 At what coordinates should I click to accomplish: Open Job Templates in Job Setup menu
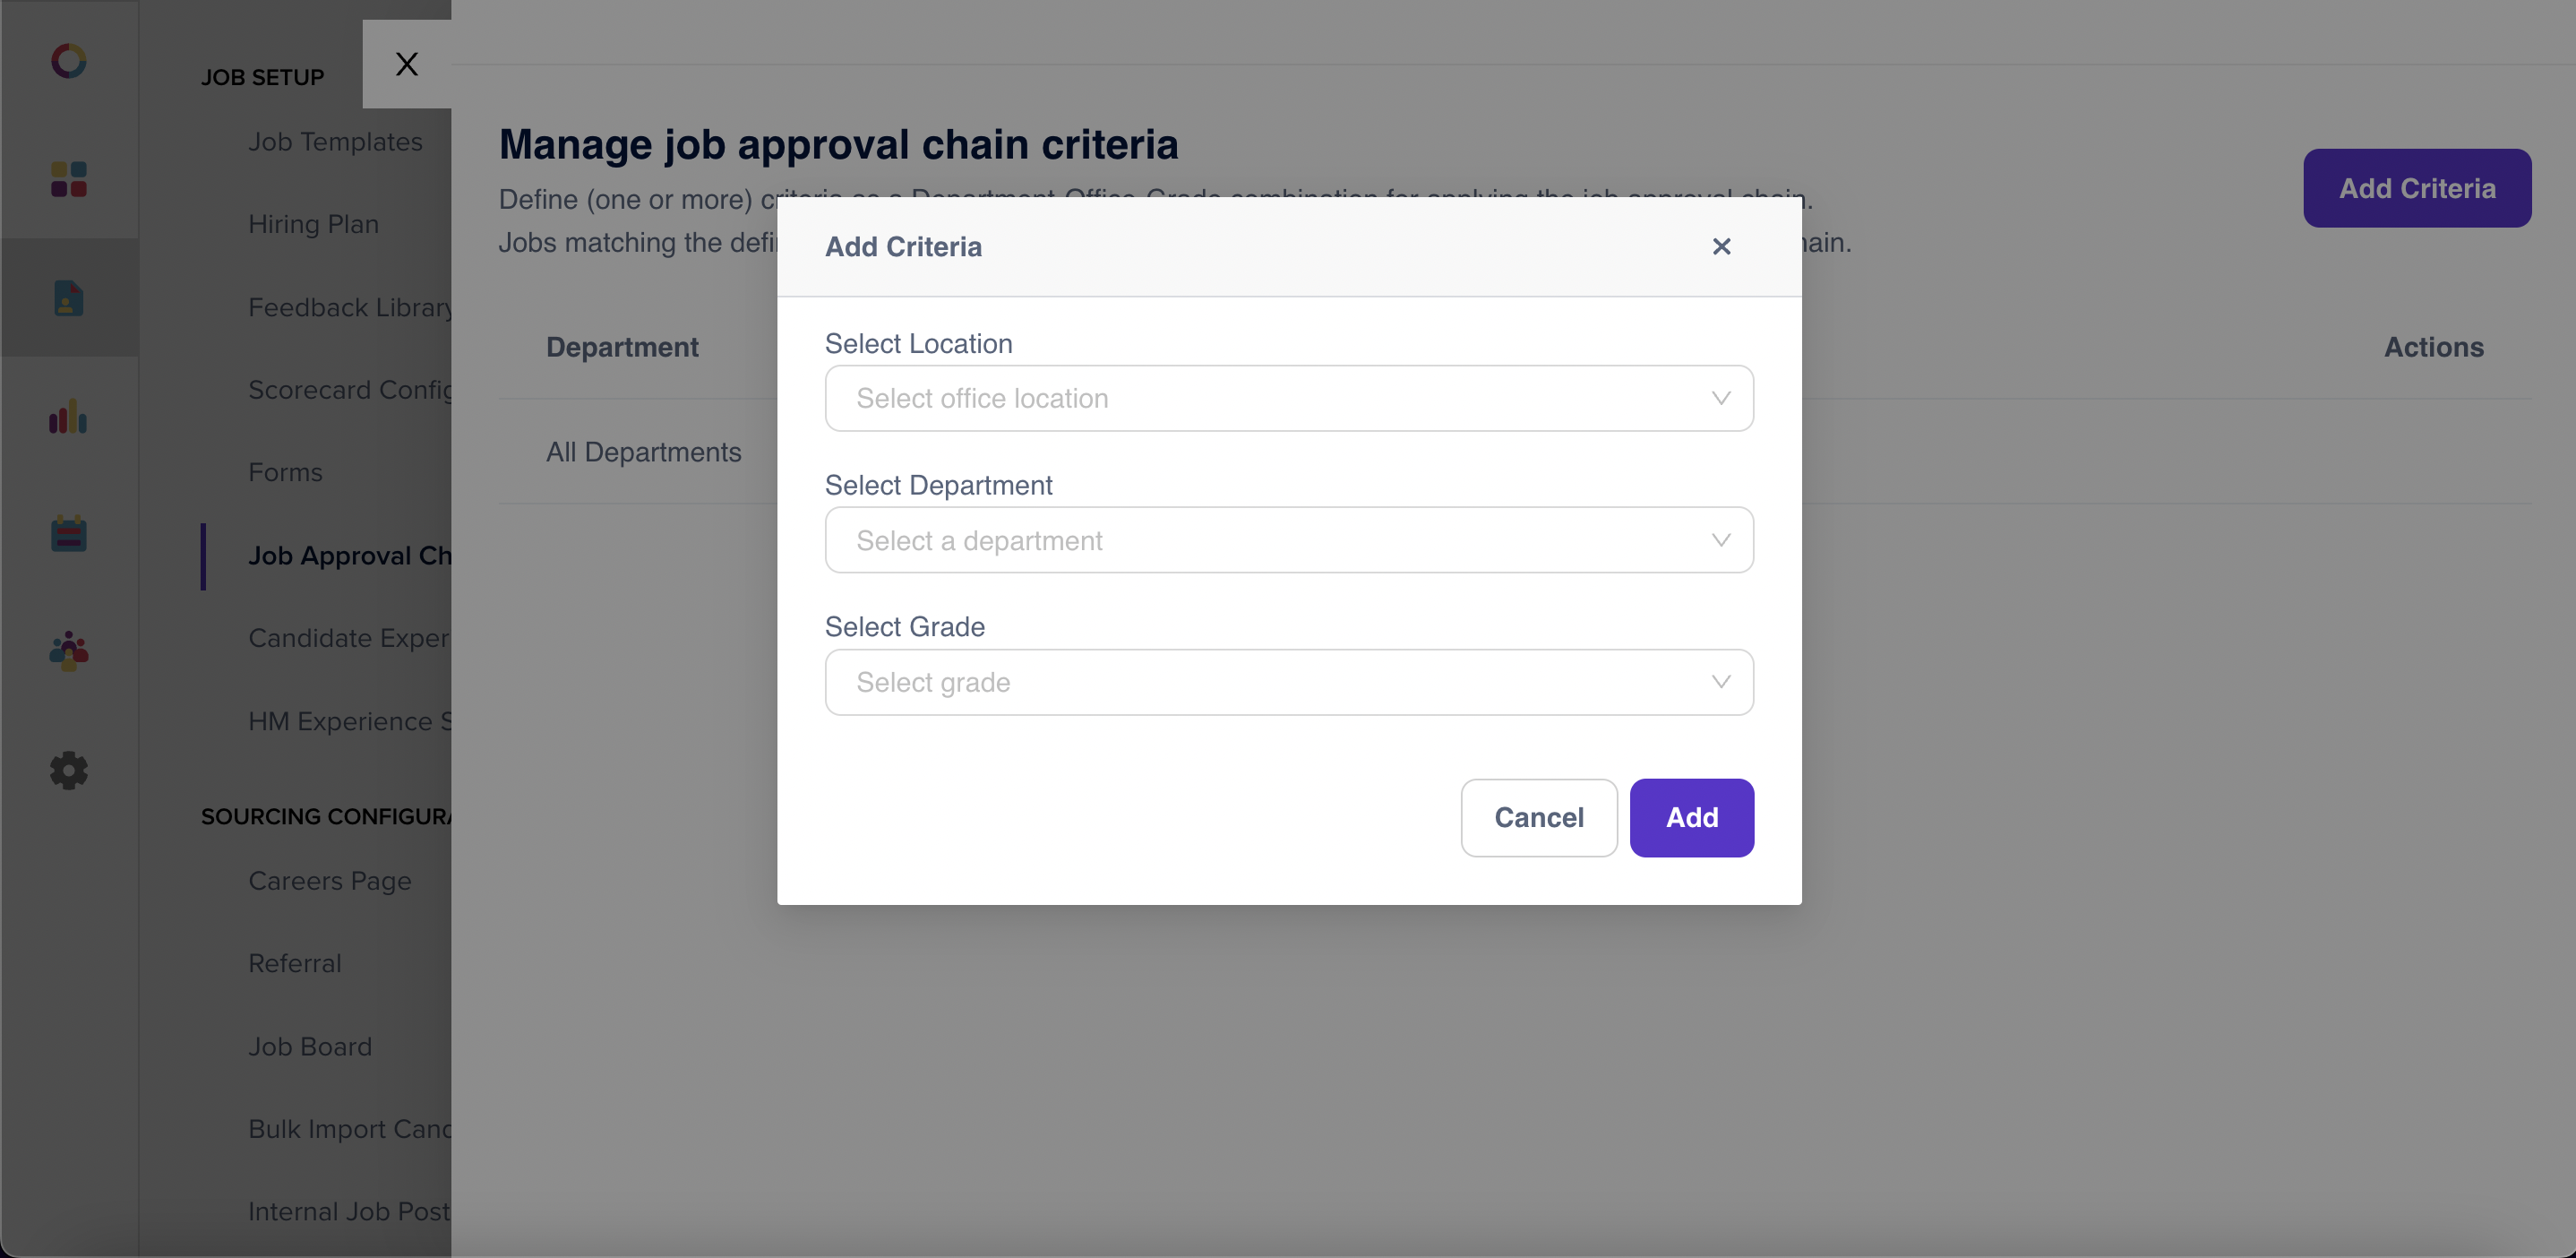(x=335, y=142)
